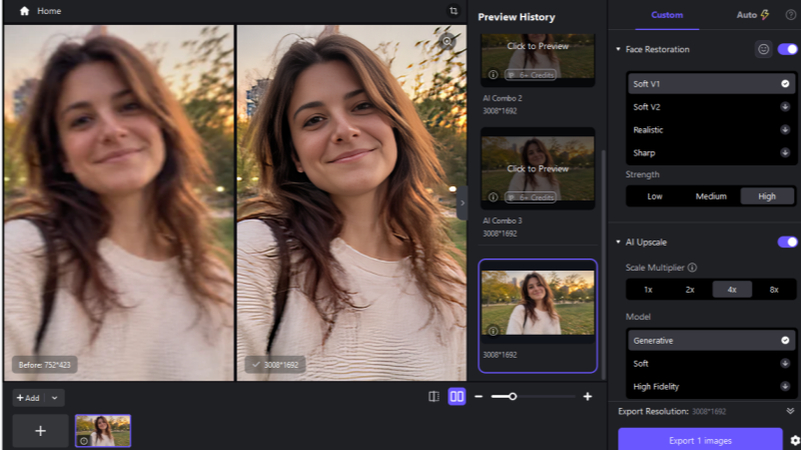Switch to side-by-side compare view
The width and height of the screenshot is (801, 450).
[x=457, y=396]
